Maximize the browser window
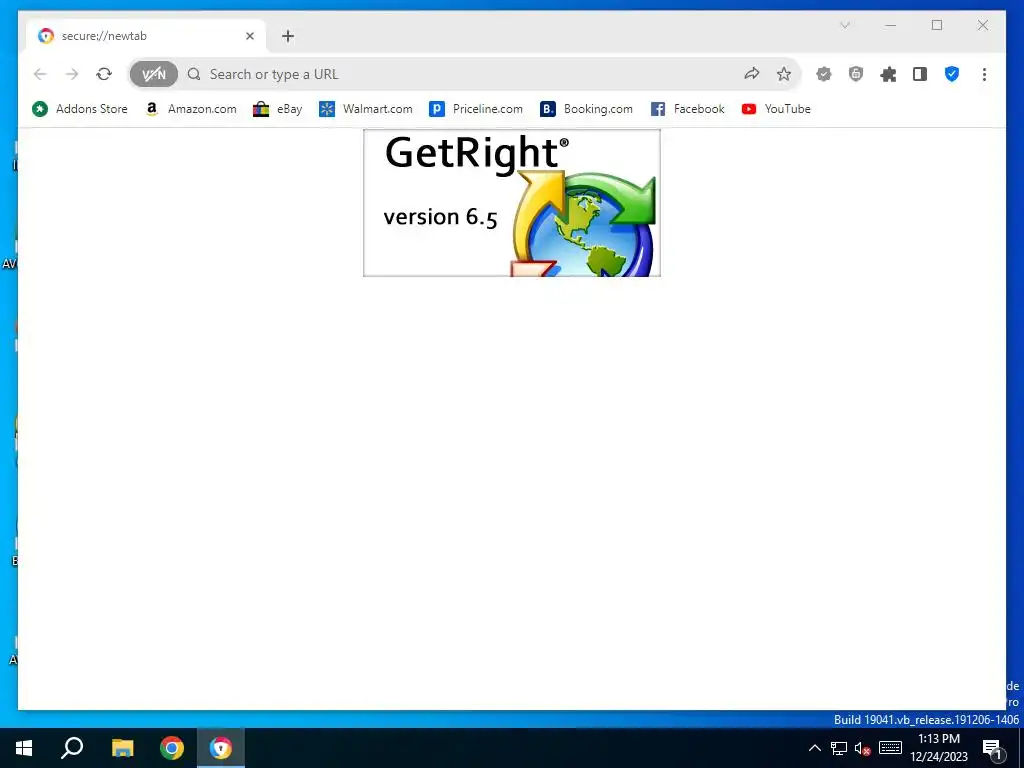Screen dimensions: 1024x768 click(x=937, y=25)
